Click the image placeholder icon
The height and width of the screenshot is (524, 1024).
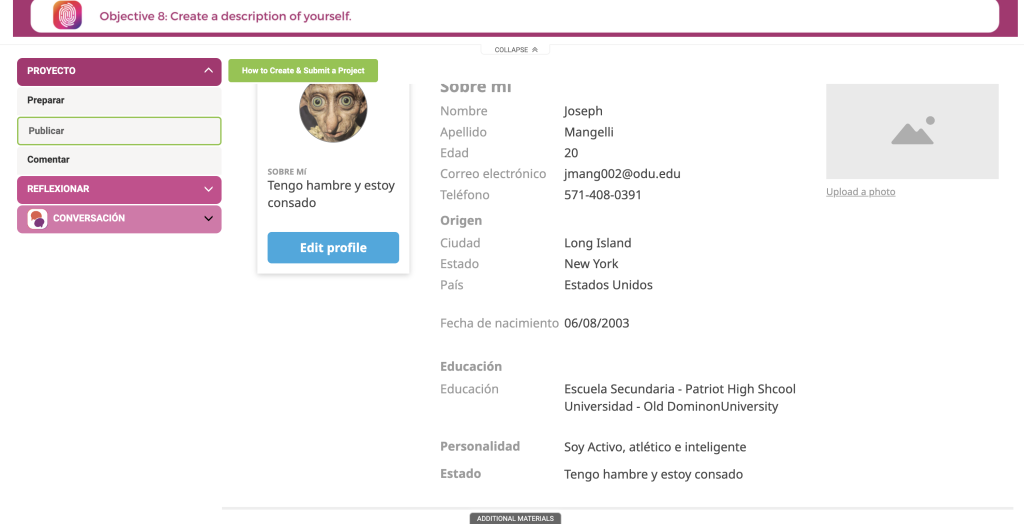pyautogui.click(x=912, y=131)
